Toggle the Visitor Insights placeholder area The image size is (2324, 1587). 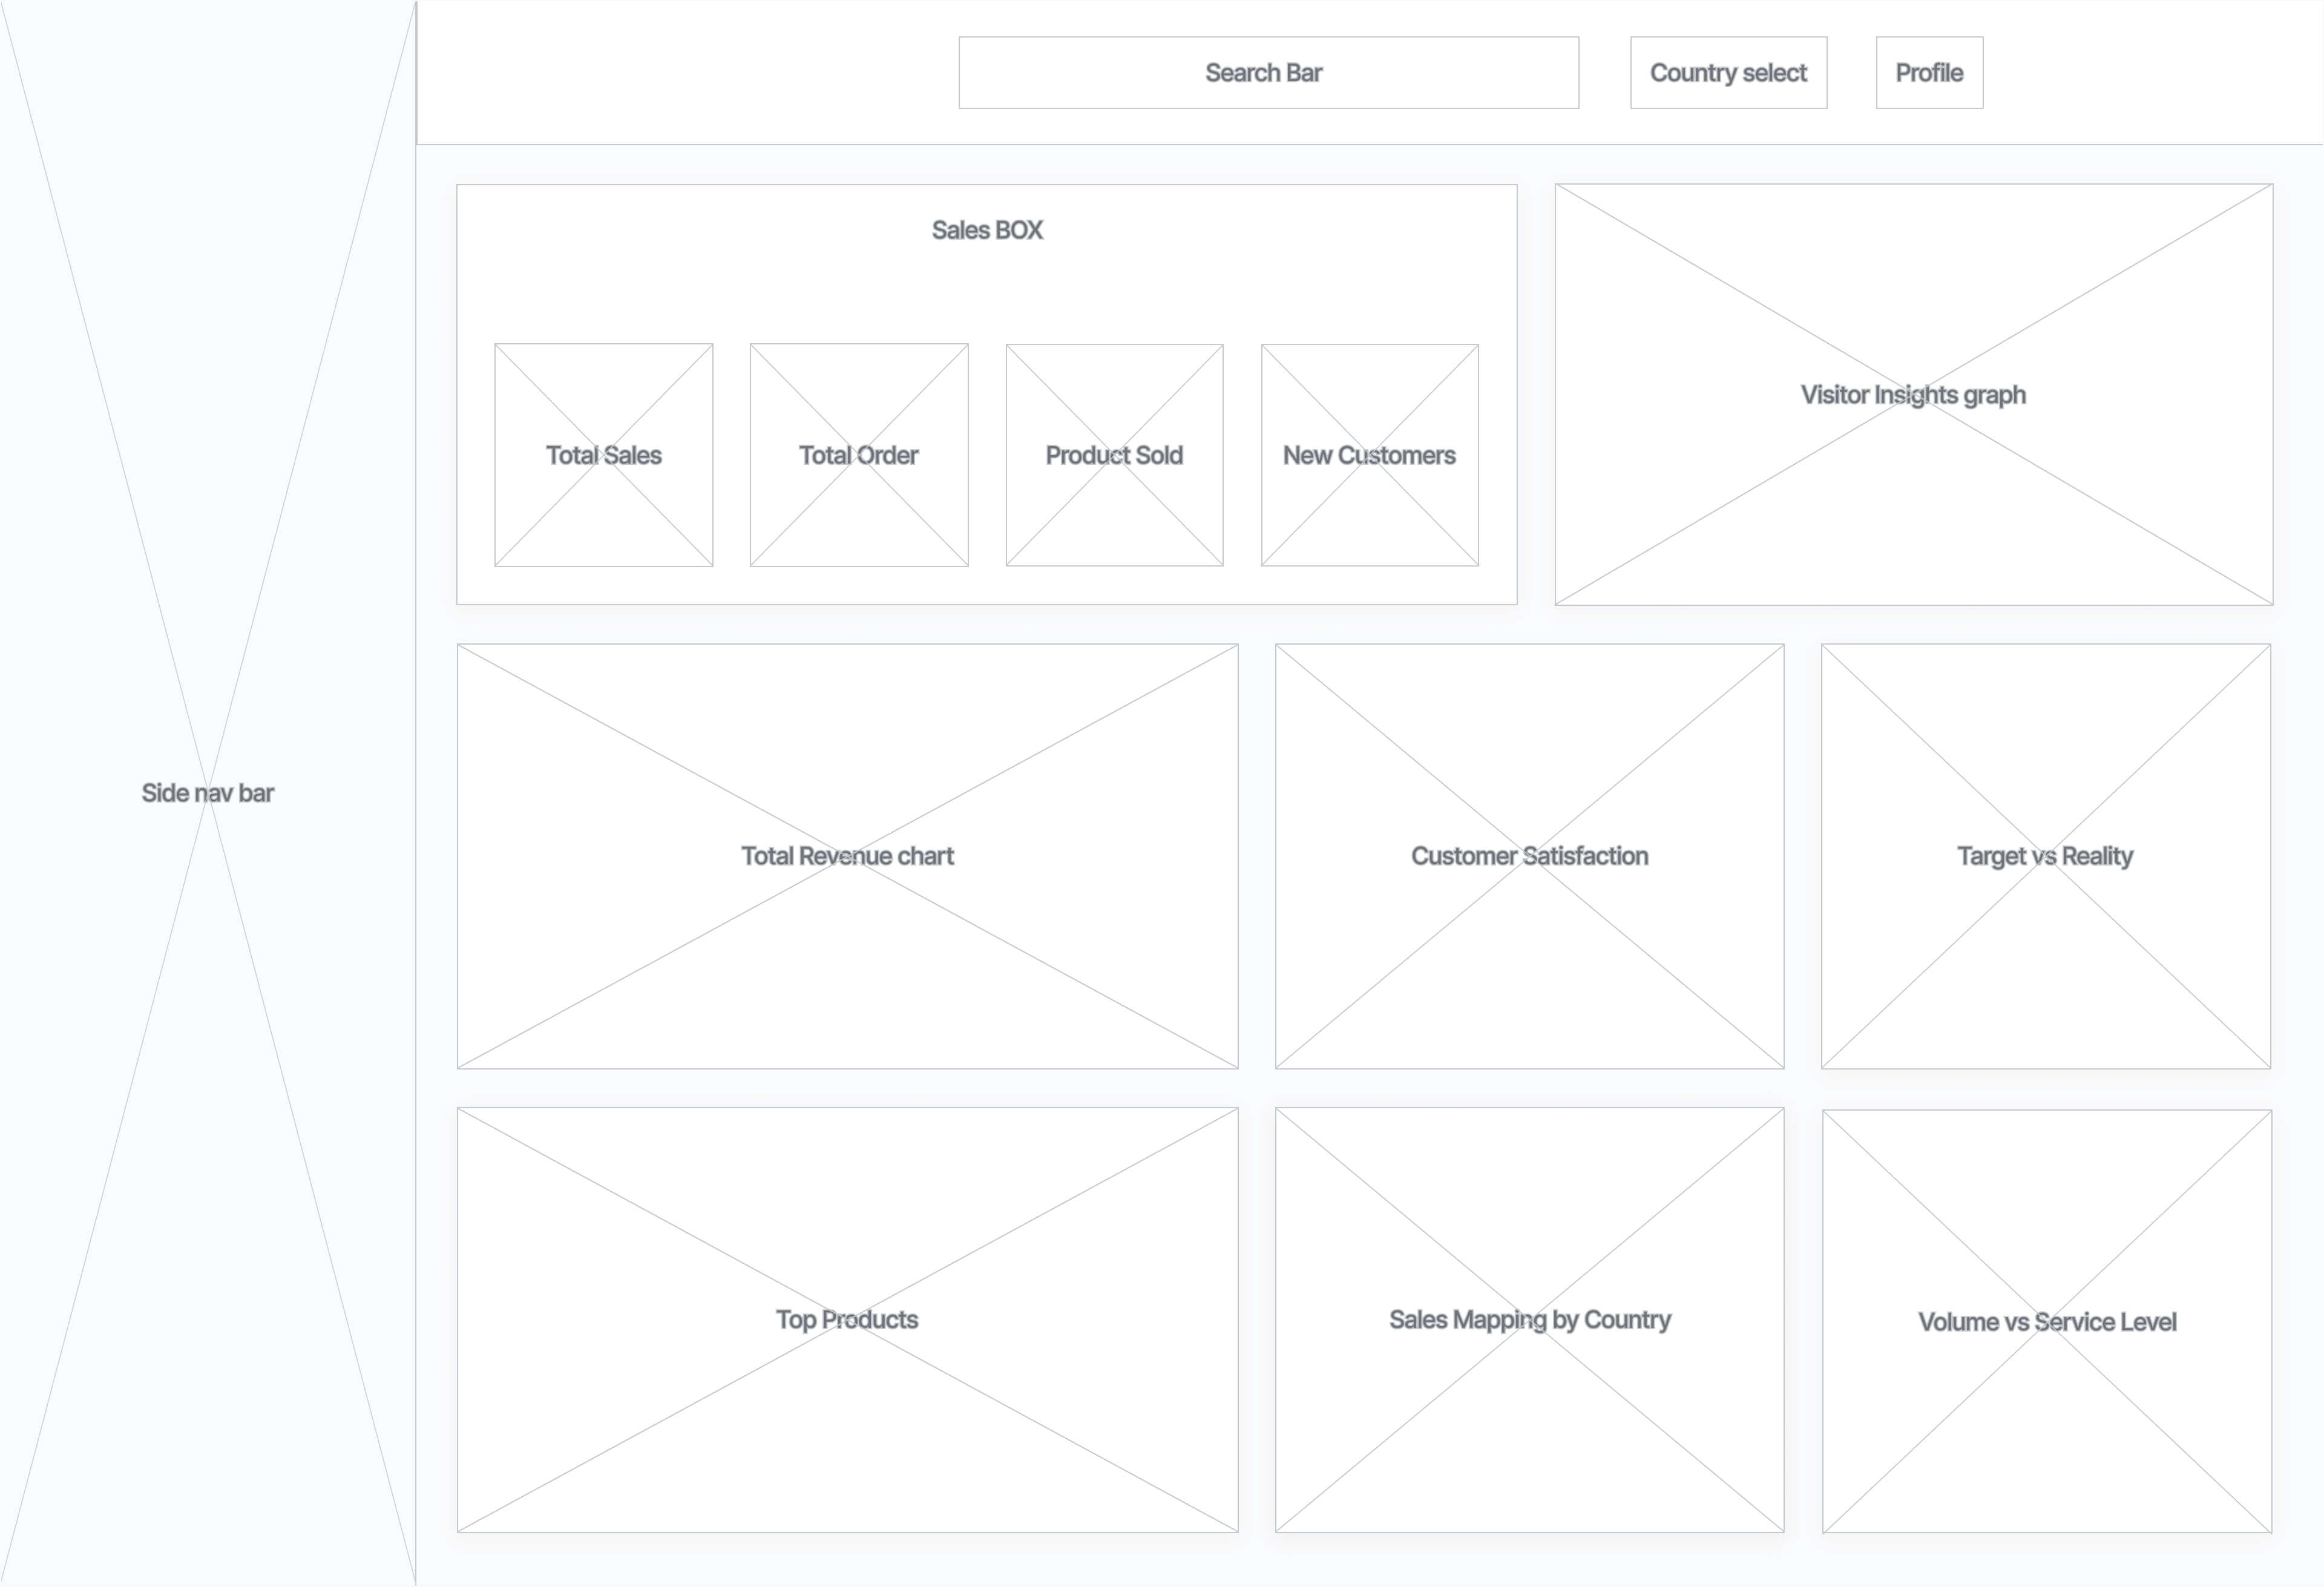(1912, 394)
